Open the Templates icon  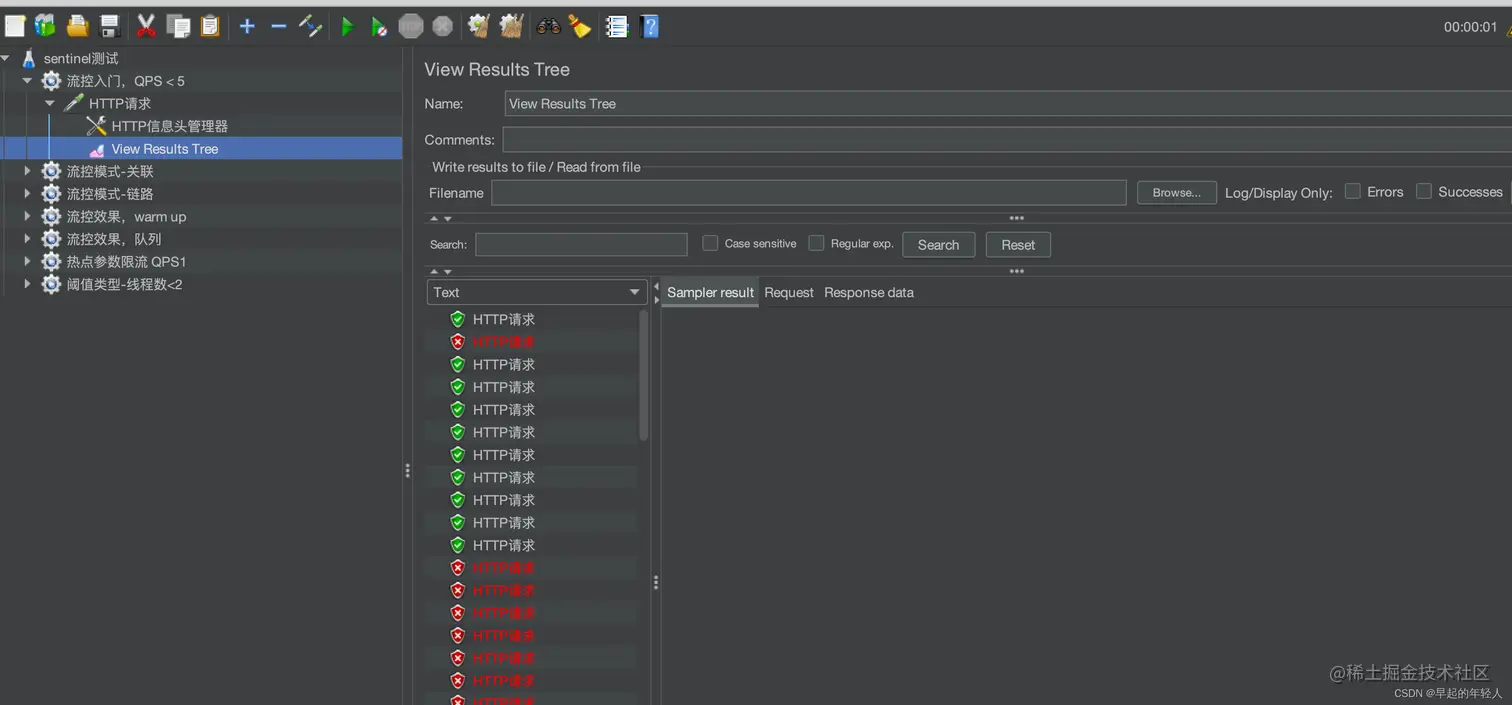pos(45,27)
